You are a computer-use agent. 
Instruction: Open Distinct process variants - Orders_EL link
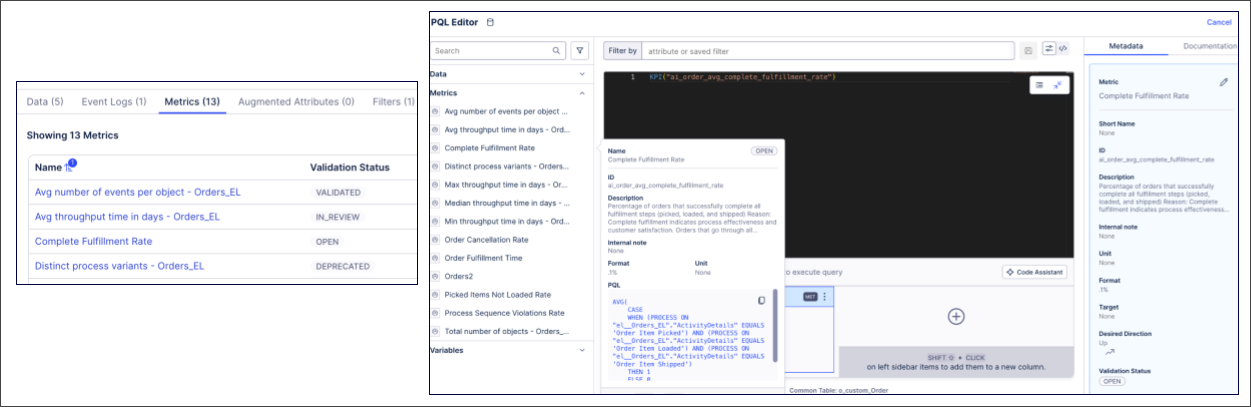[x=119, y=266]
